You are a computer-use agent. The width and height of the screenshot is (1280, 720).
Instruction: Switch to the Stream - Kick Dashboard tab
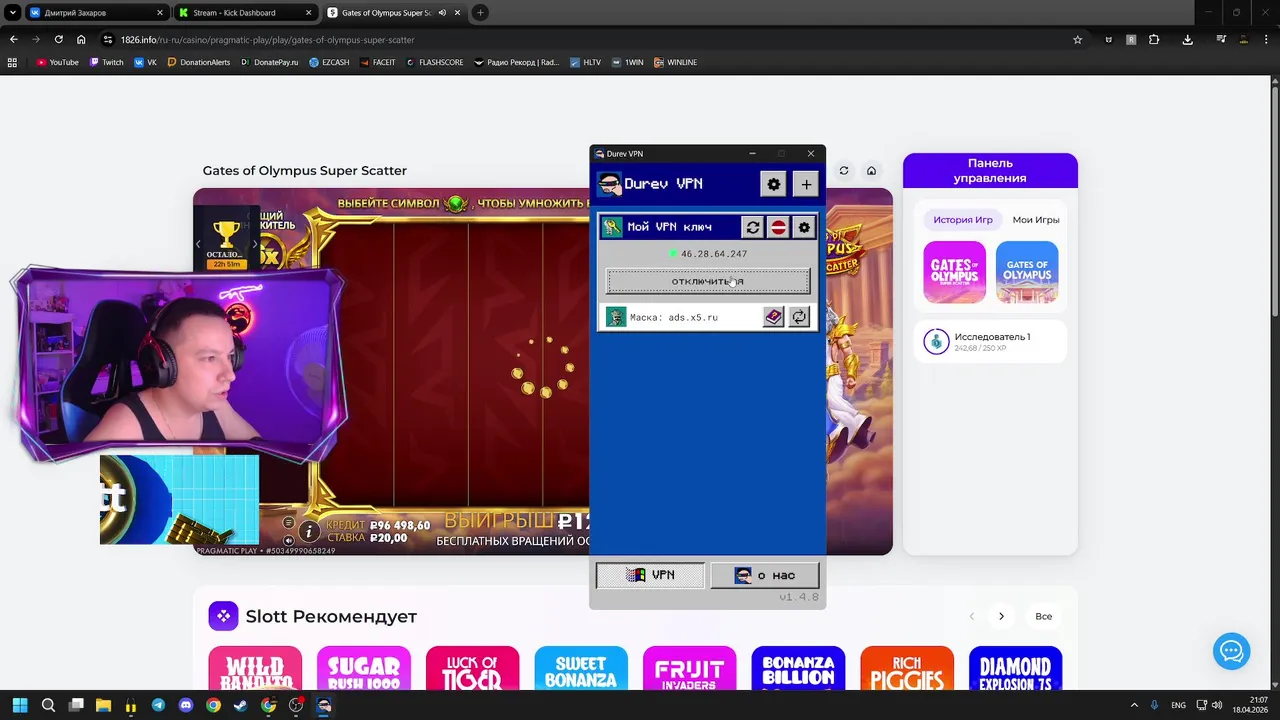coord(245,13)
